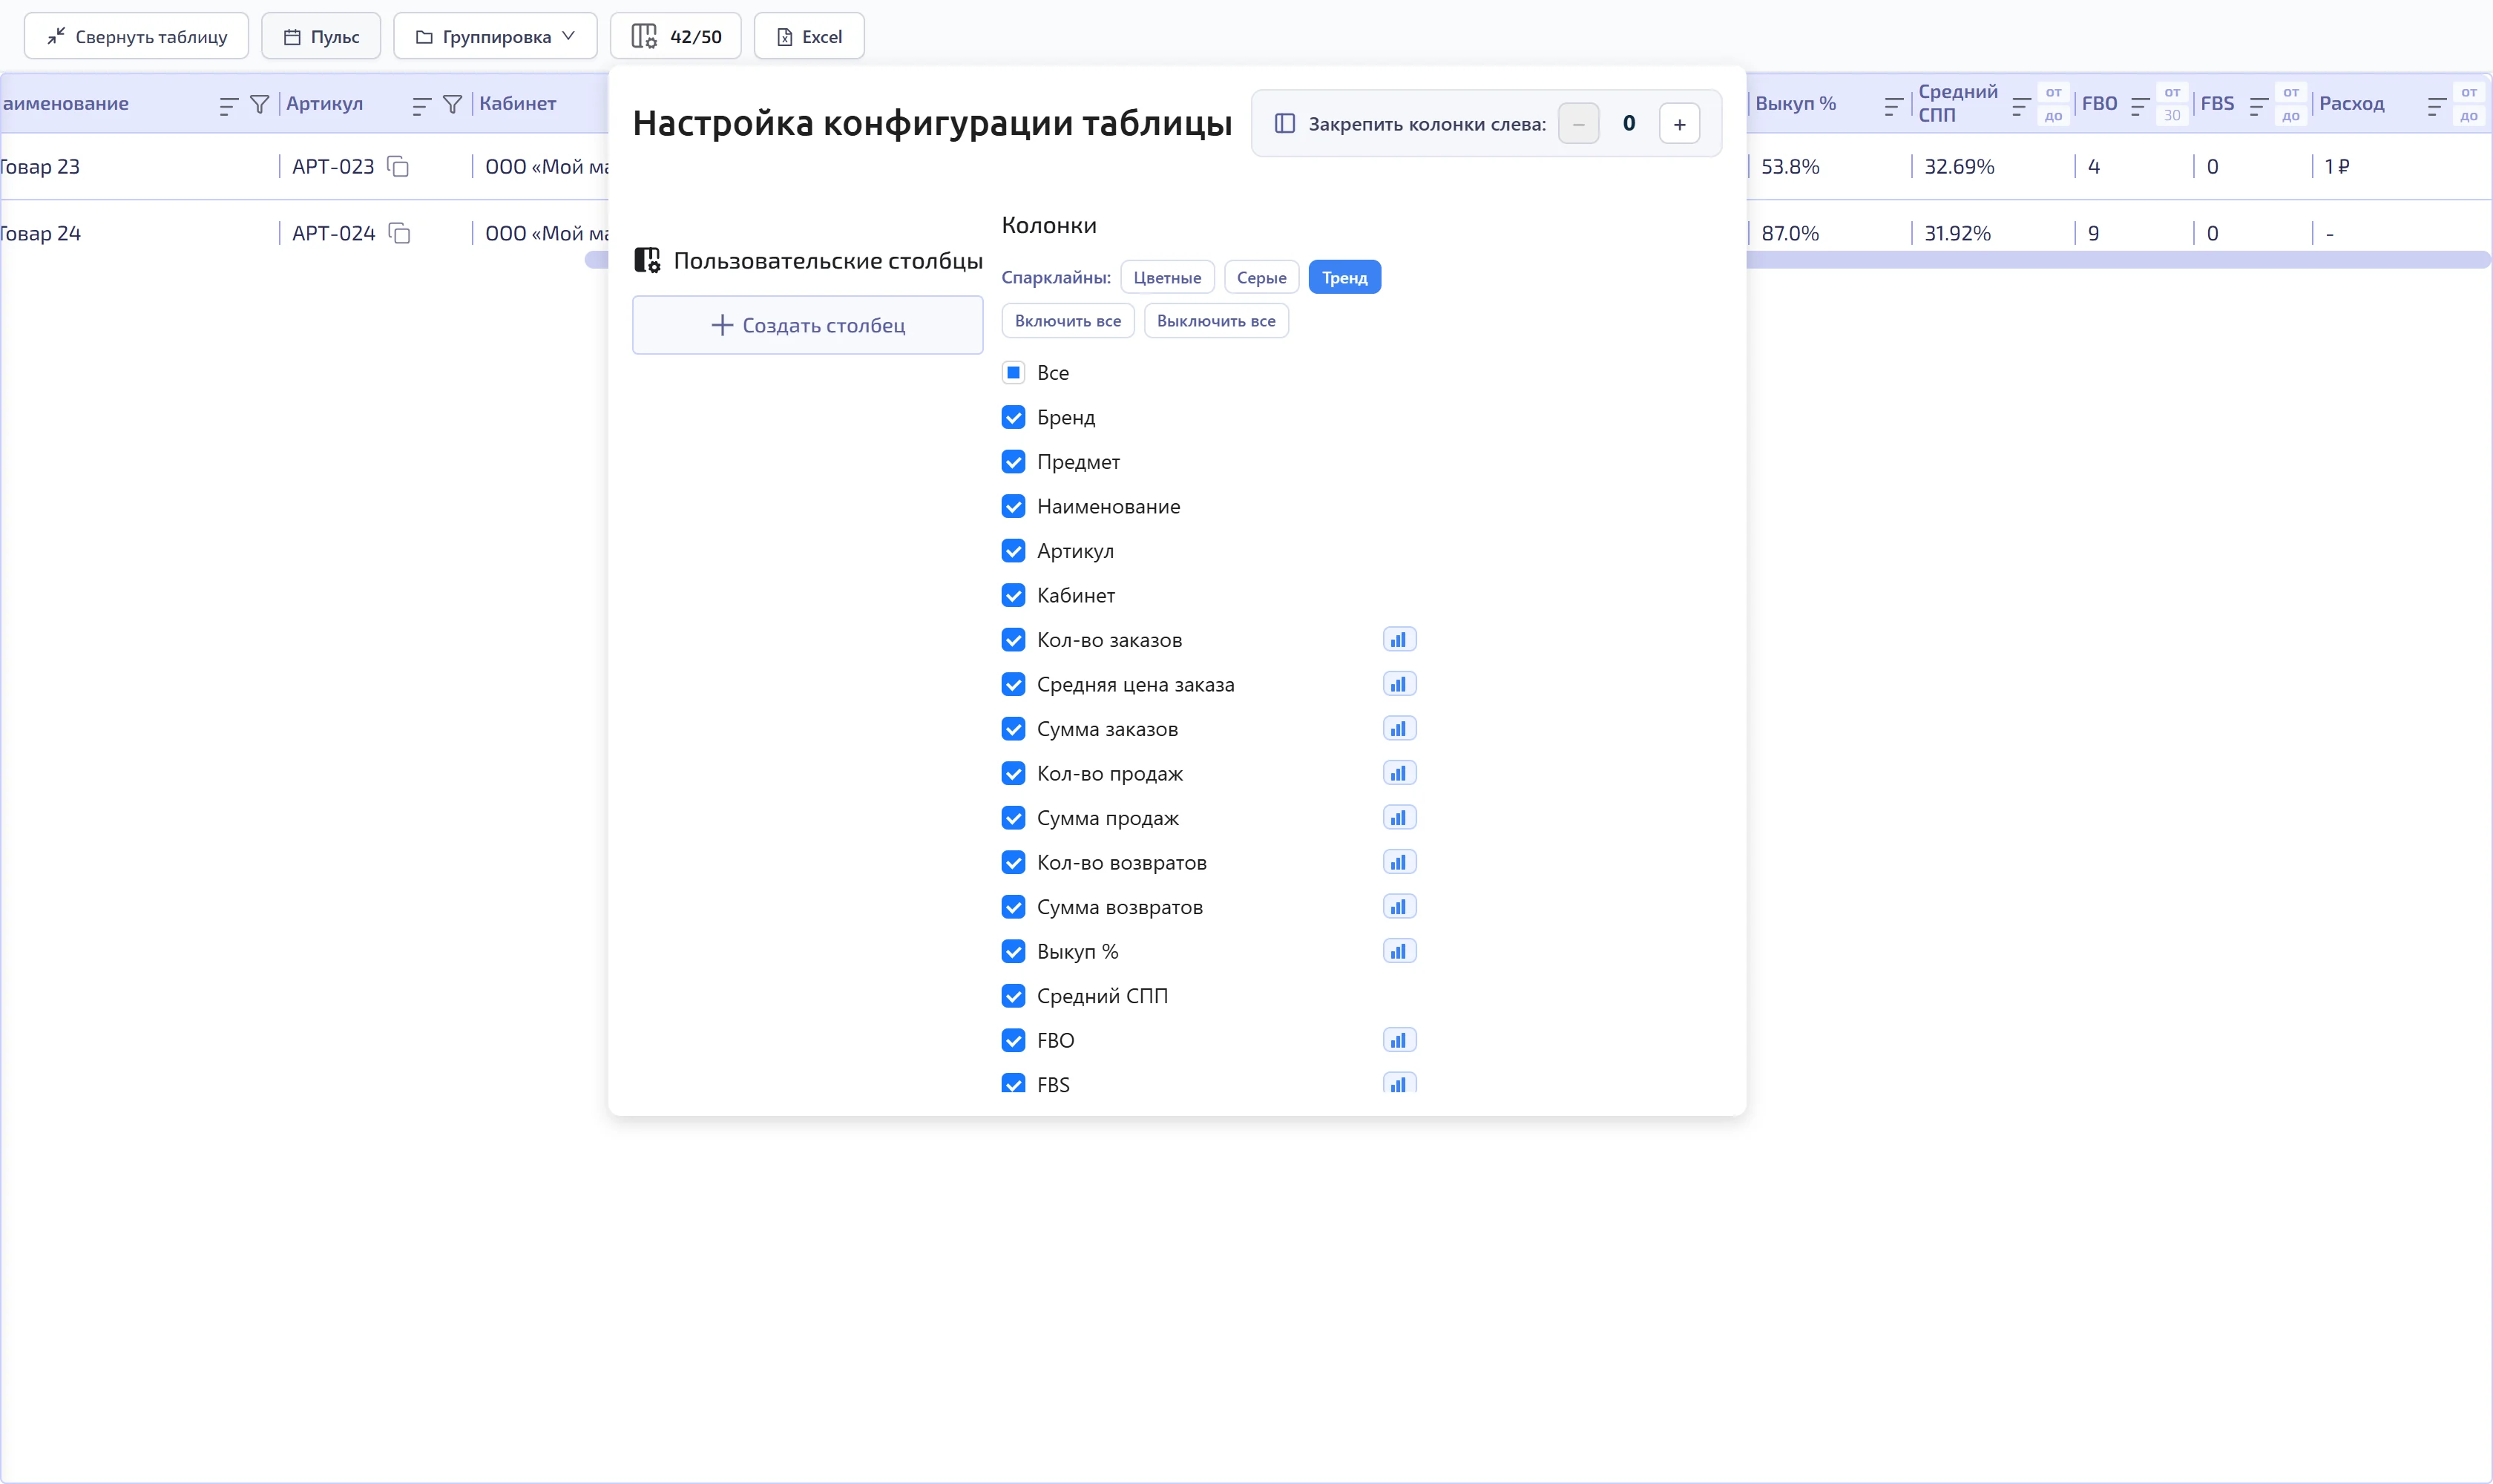Toggle the Все checkbox
This screenshot has height=1484, width=2493.
tap(1013, 373)
